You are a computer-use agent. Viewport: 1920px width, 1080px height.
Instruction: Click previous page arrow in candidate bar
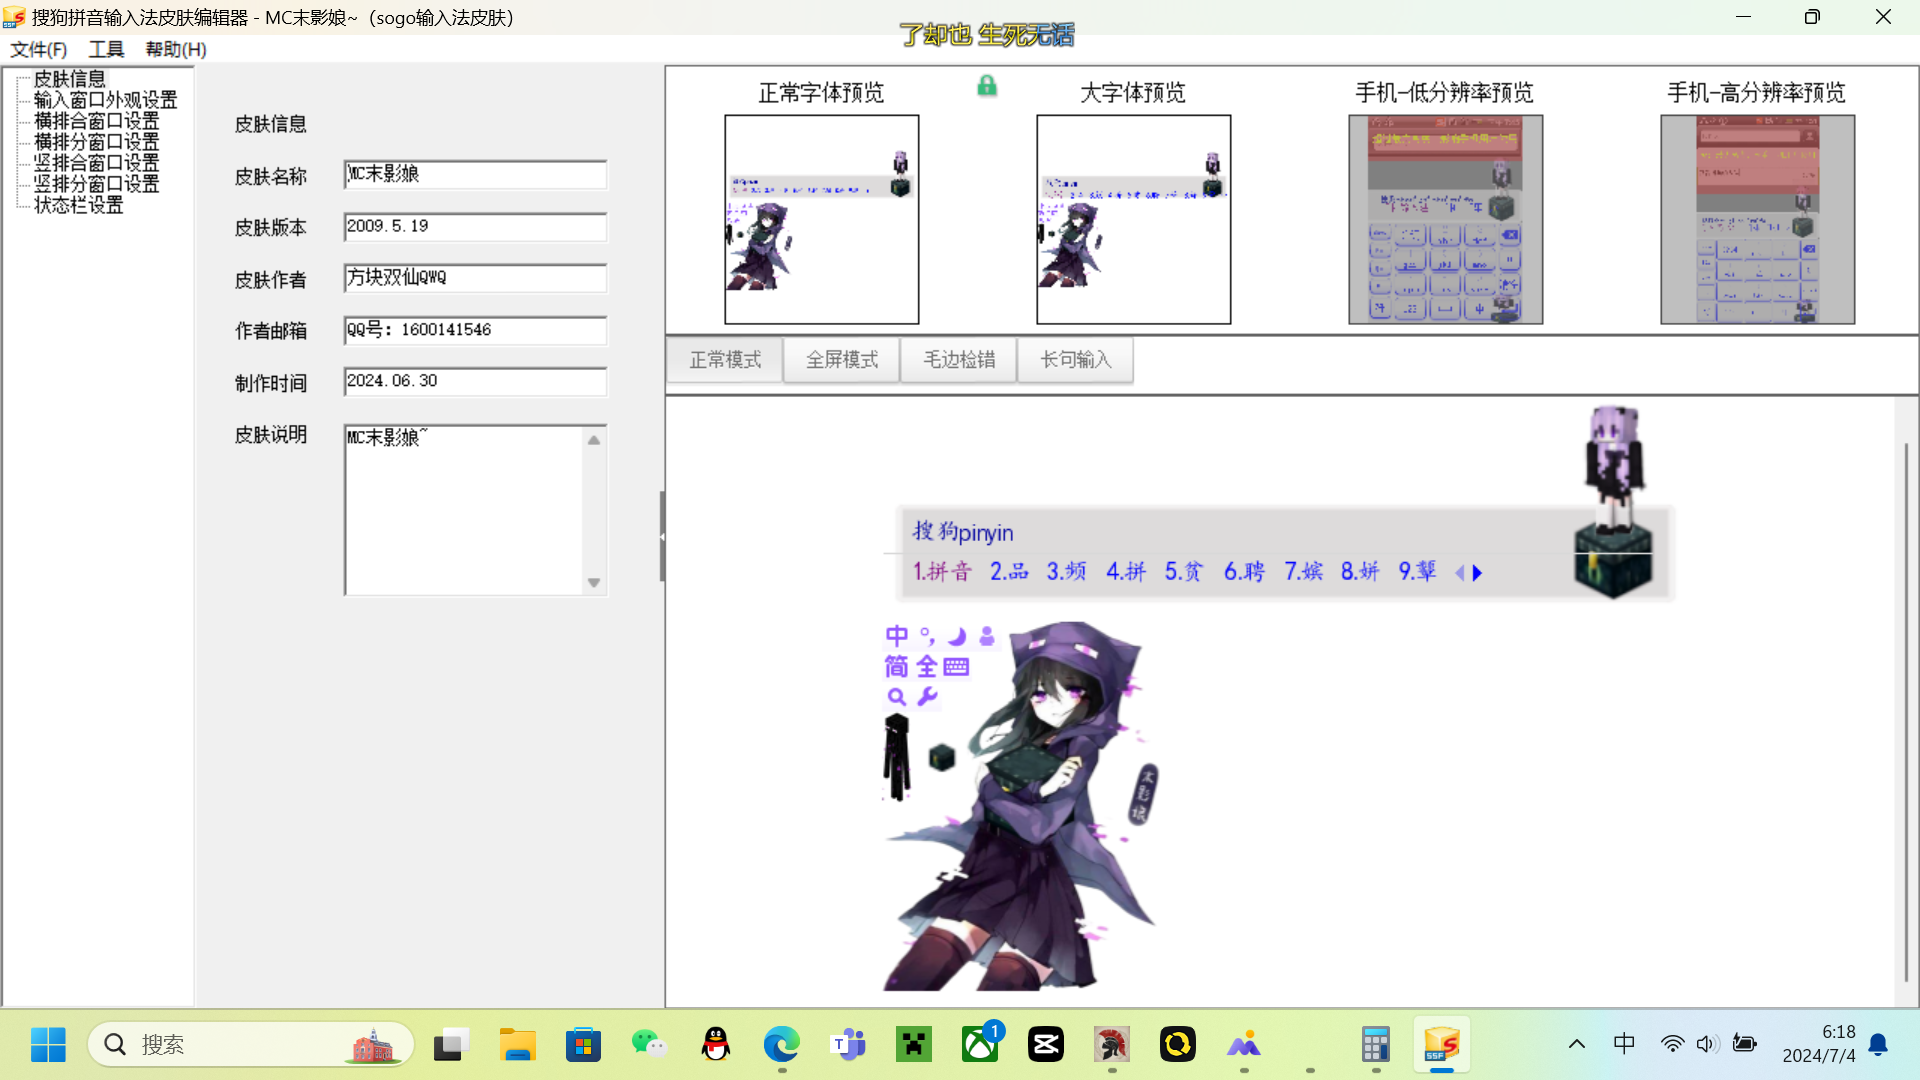1460,573
